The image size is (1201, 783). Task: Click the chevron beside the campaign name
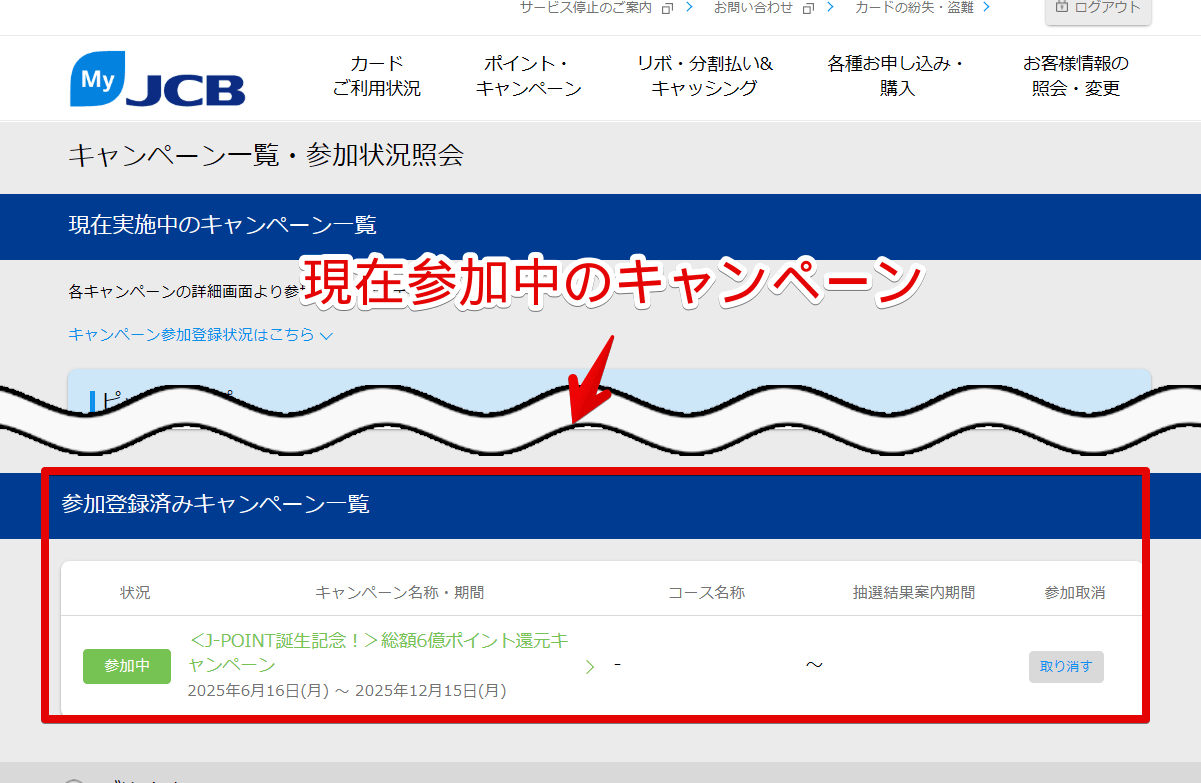pyautogui.click(x=590, y=667)
